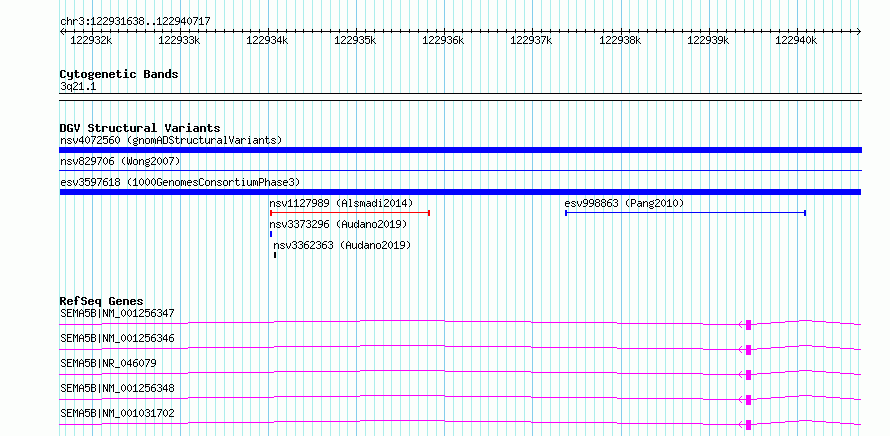Open transcript SEMA5B|NM_001256346 label
Screen dimensions: 890x436
[x=117, y=338]
